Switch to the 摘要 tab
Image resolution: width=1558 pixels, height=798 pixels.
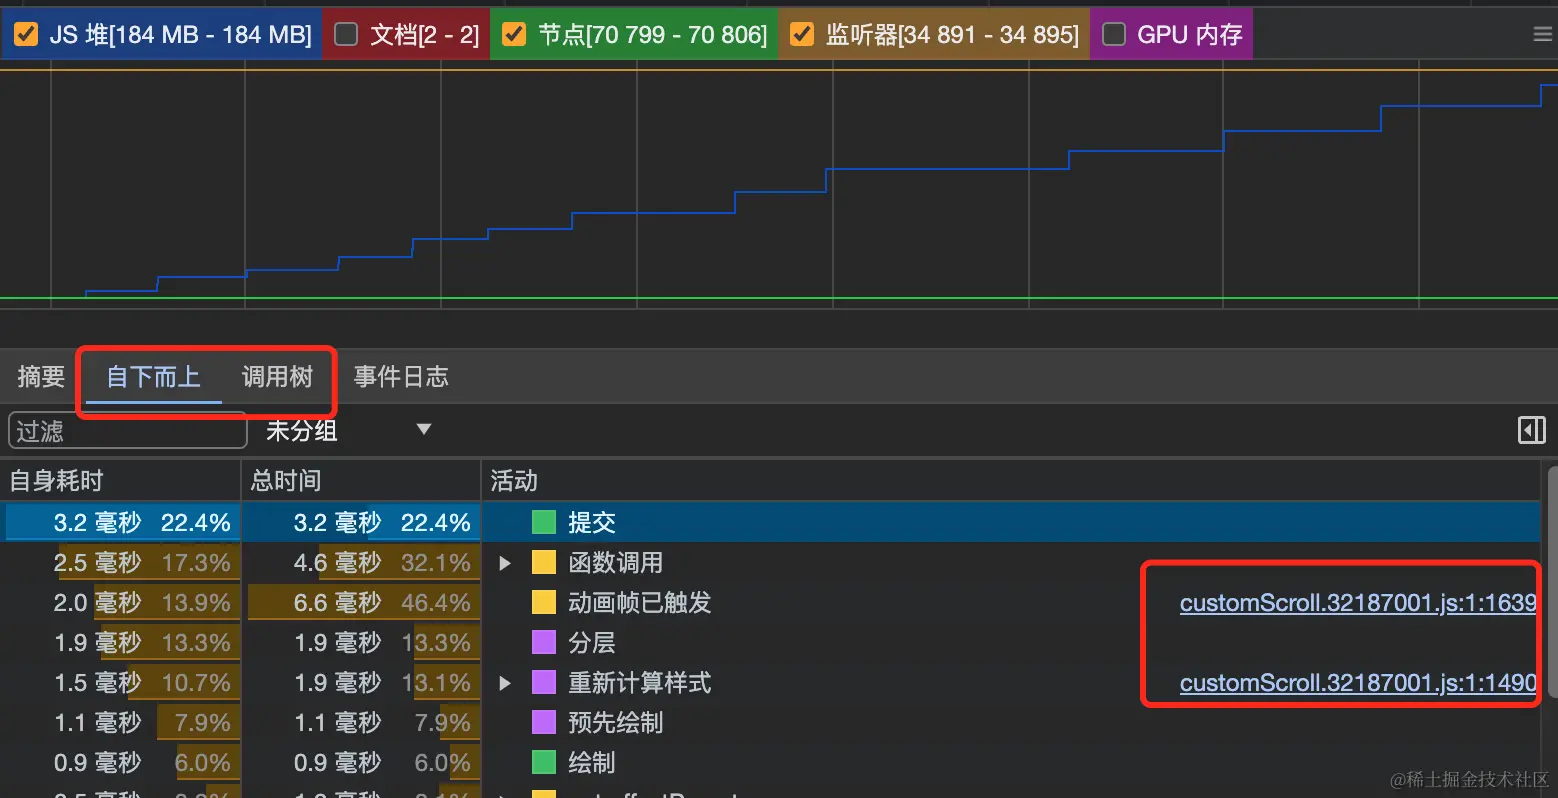coord(41,377)
